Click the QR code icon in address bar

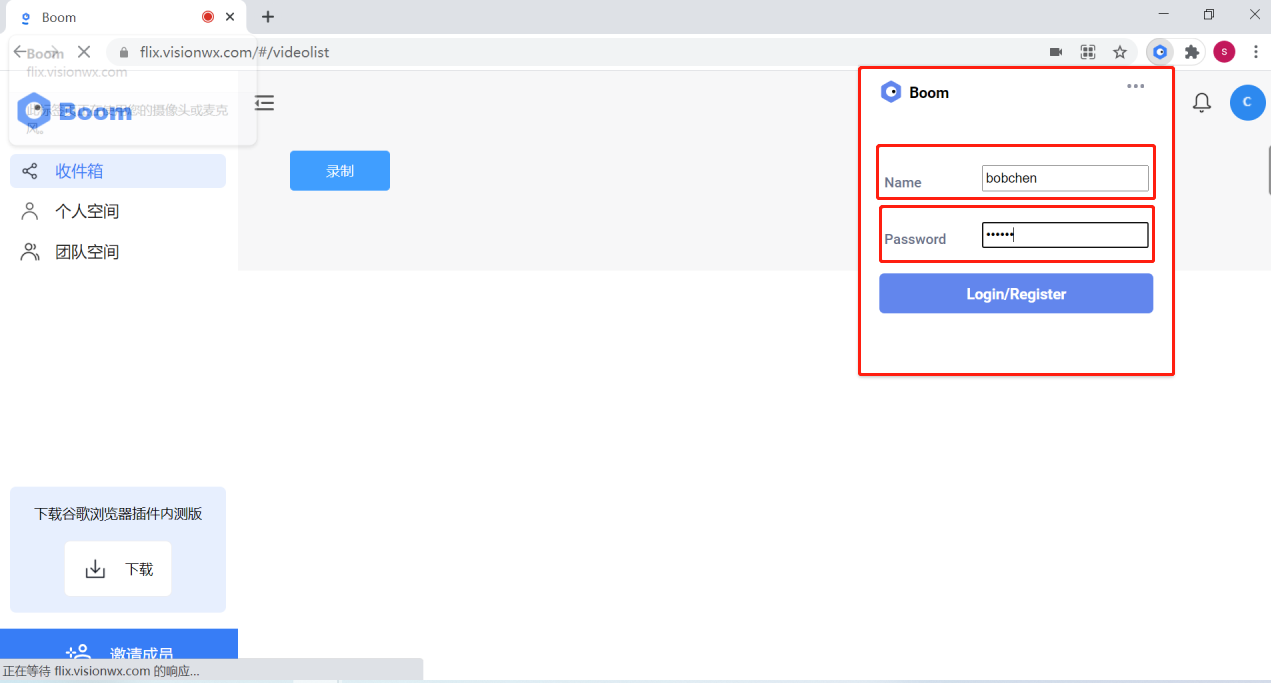click(1088, 52)
